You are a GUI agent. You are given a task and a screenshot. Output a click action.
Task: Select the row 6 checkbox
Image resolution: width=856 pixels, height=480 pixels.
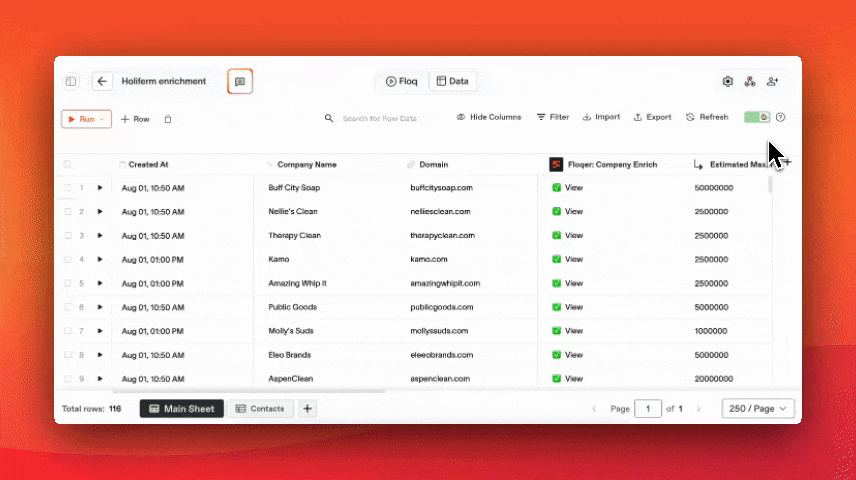[68, 307]
